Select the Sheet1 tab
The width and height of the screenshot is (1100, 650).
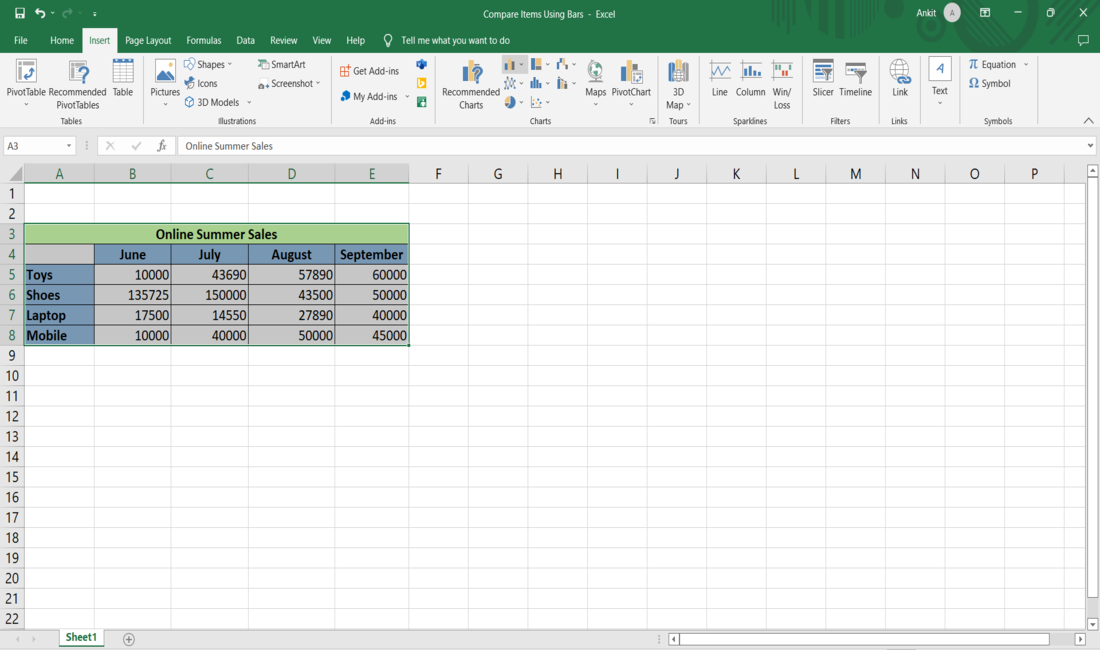pyautogui.click(x=80, y=637)
